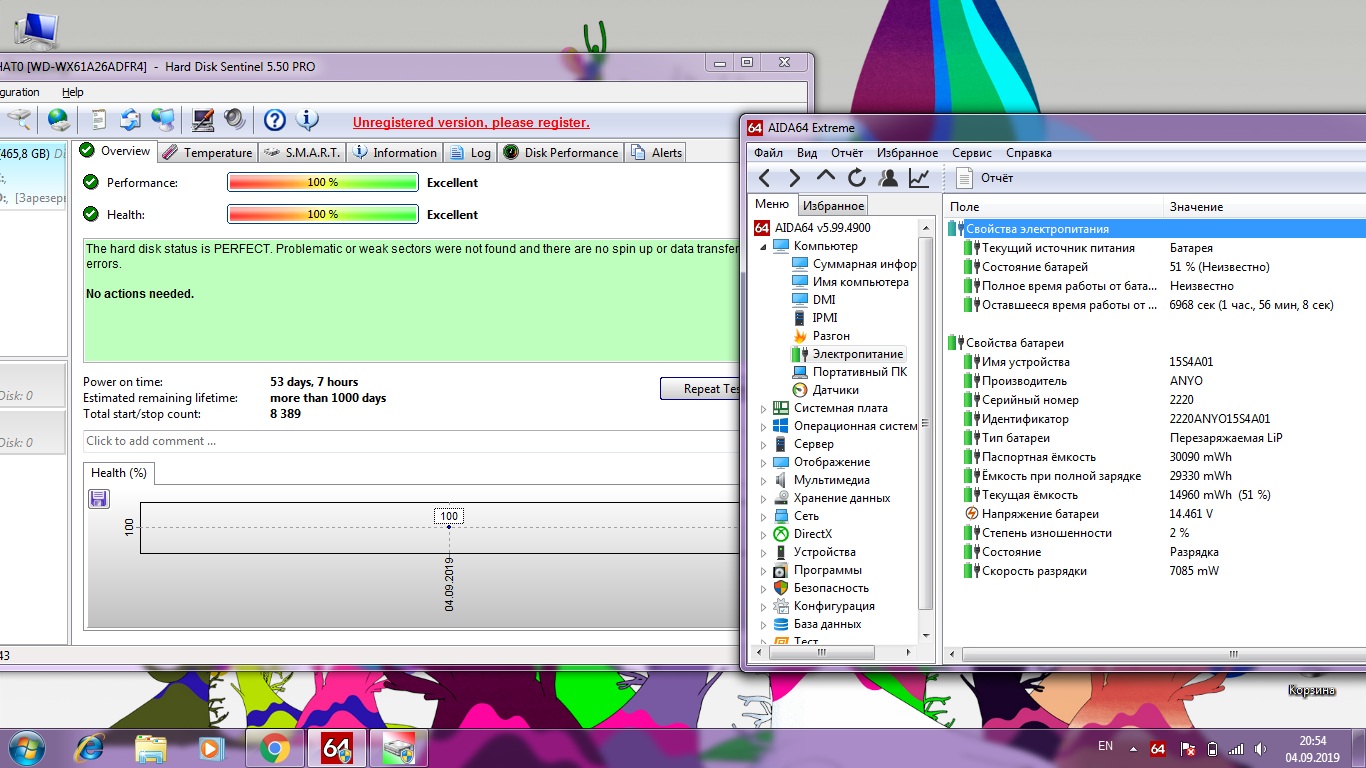
Task: Go back with AIDA64 left arrow
Action: (765, 178)
